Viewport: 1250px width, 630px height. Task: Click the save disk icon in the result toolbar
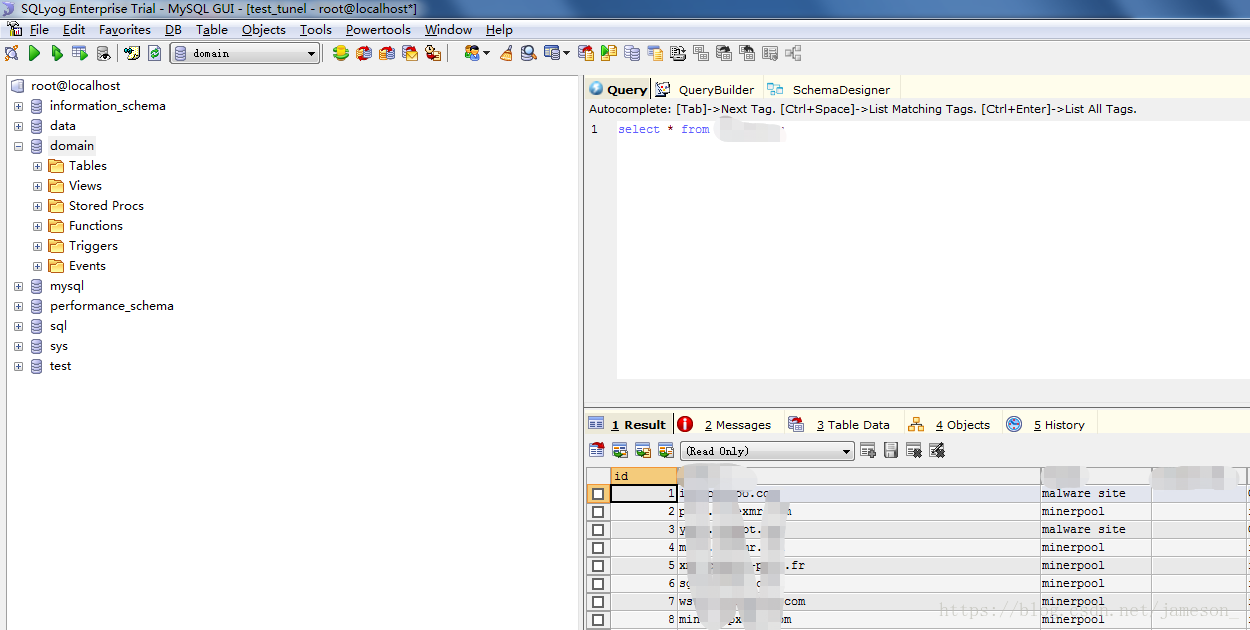click(891, 451)
